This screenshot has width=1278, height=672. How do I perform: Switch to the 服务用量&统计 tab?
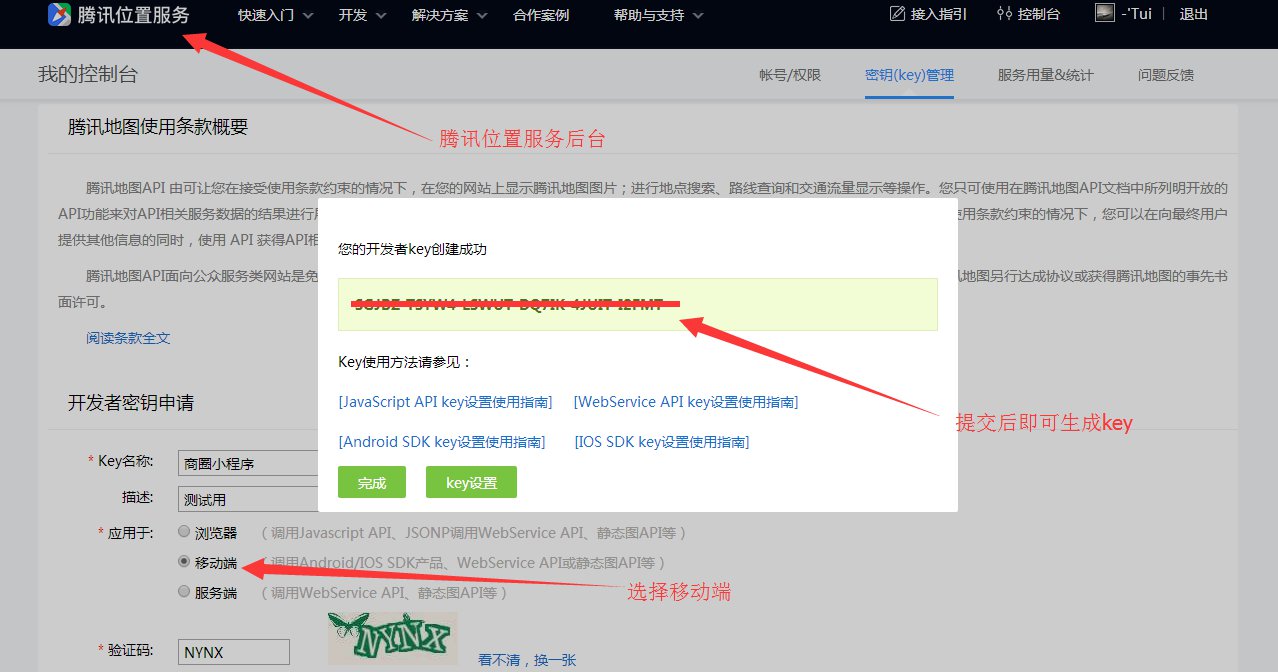click(1045, 75)
